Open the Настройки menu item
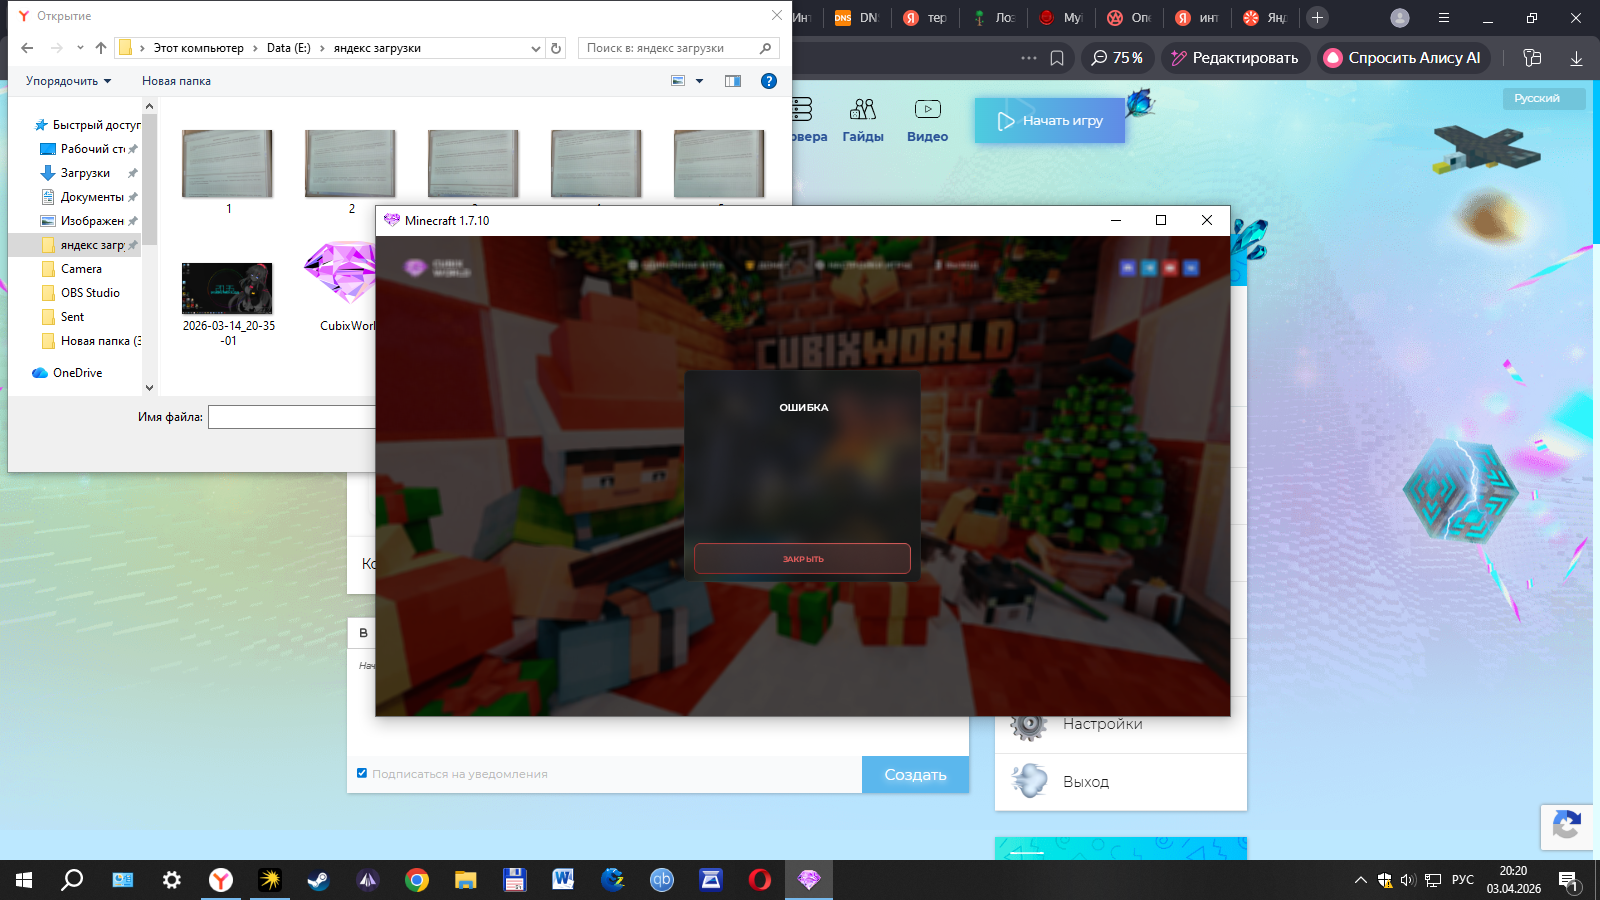 (1102, 725)
